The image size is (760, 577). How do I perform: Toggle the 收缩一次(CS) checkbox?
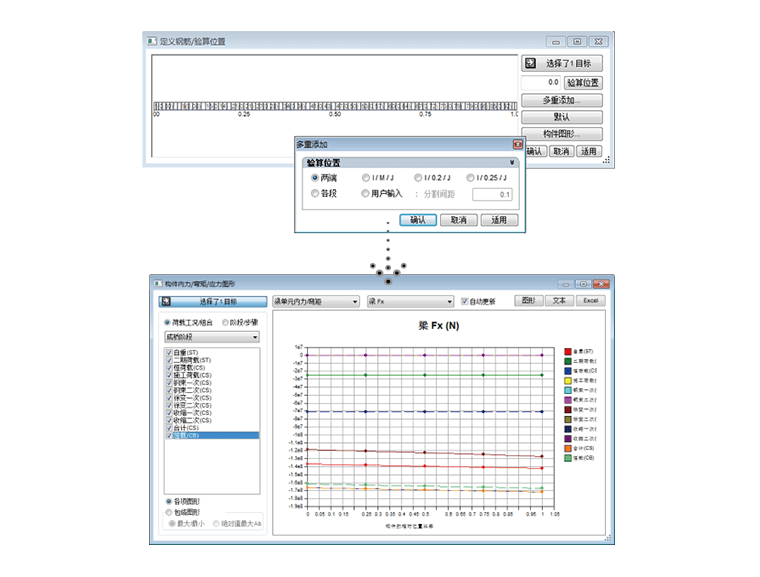pyautogui.click(x=169, y=413)
